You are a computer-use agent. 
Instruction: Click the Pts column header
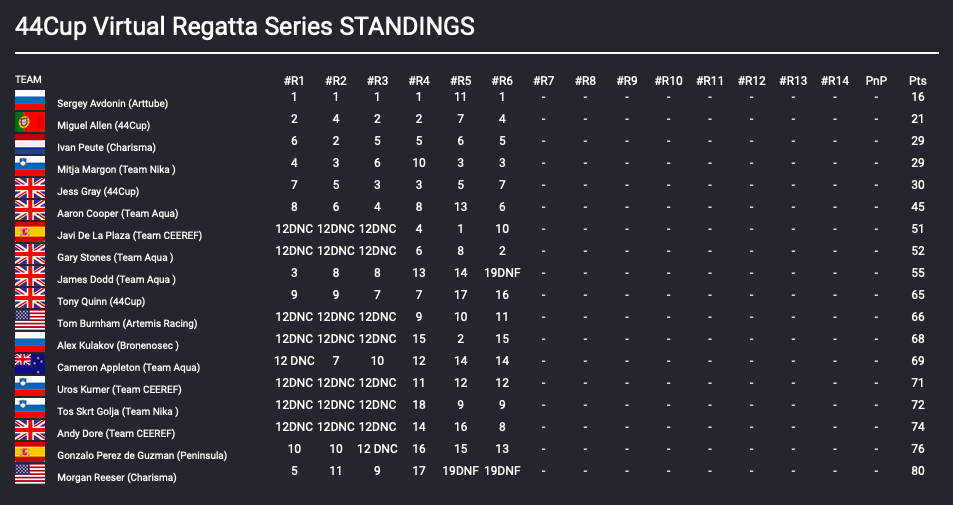click(x=918, y=81)
